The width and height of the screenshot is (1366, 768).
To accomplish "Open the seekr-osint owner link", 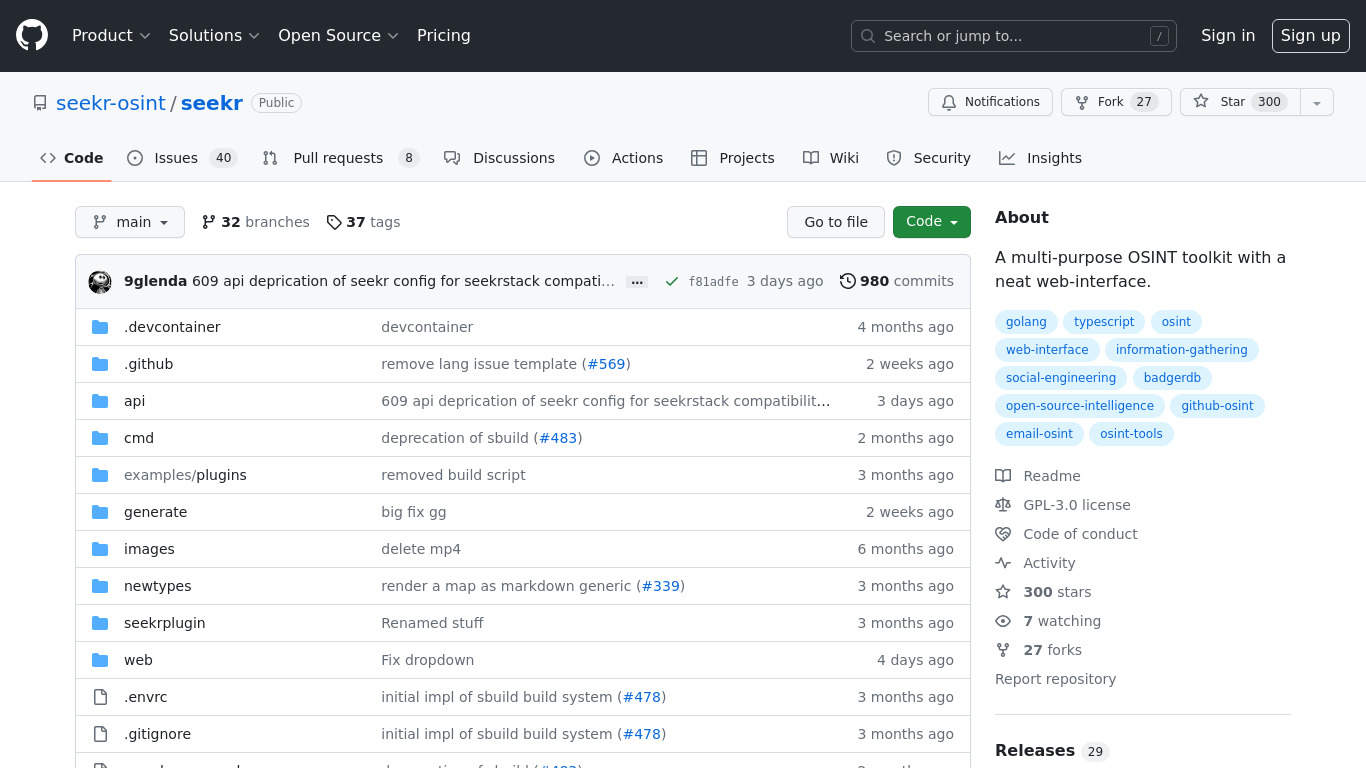I will [111, 103].
